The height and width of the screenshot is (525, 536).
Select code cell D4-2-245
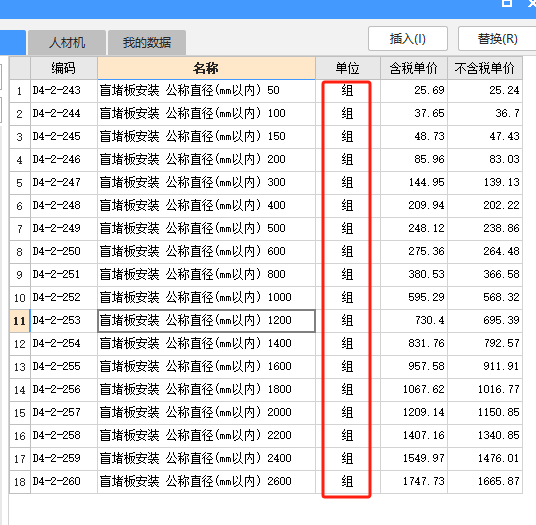click(x=64, y=136)
